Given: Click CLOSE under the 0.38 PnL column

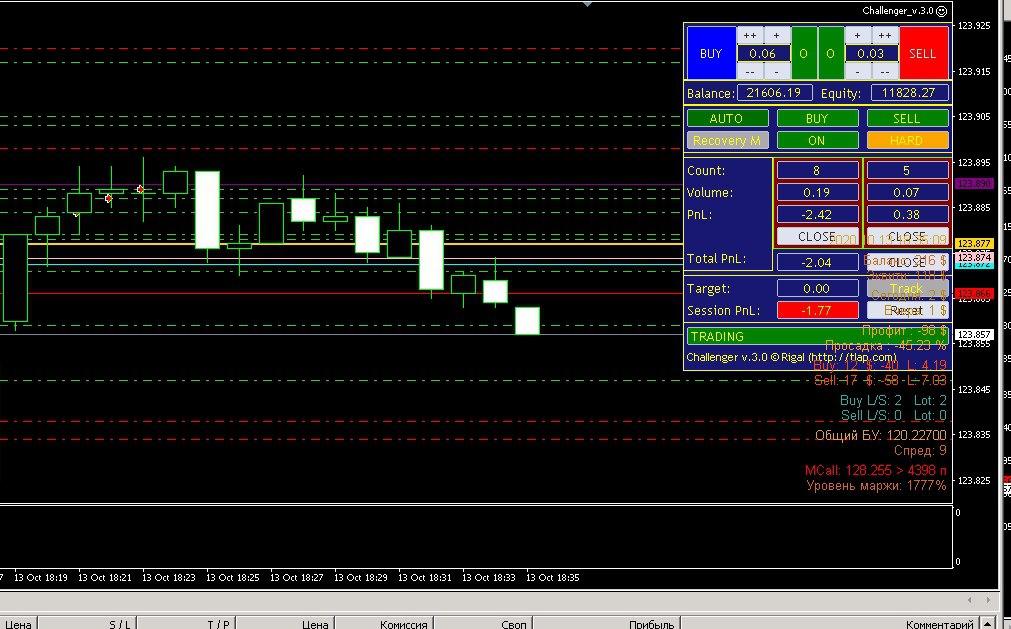Looking at the screenshot, I should [907, 237].
